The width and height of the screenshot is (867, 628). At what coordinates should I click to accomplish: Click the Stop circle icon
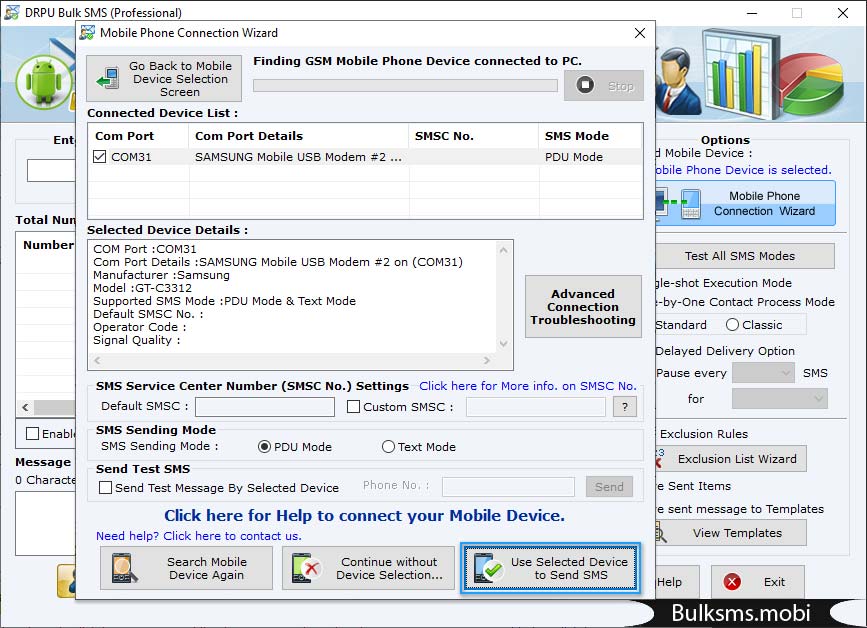click(585, 85)
